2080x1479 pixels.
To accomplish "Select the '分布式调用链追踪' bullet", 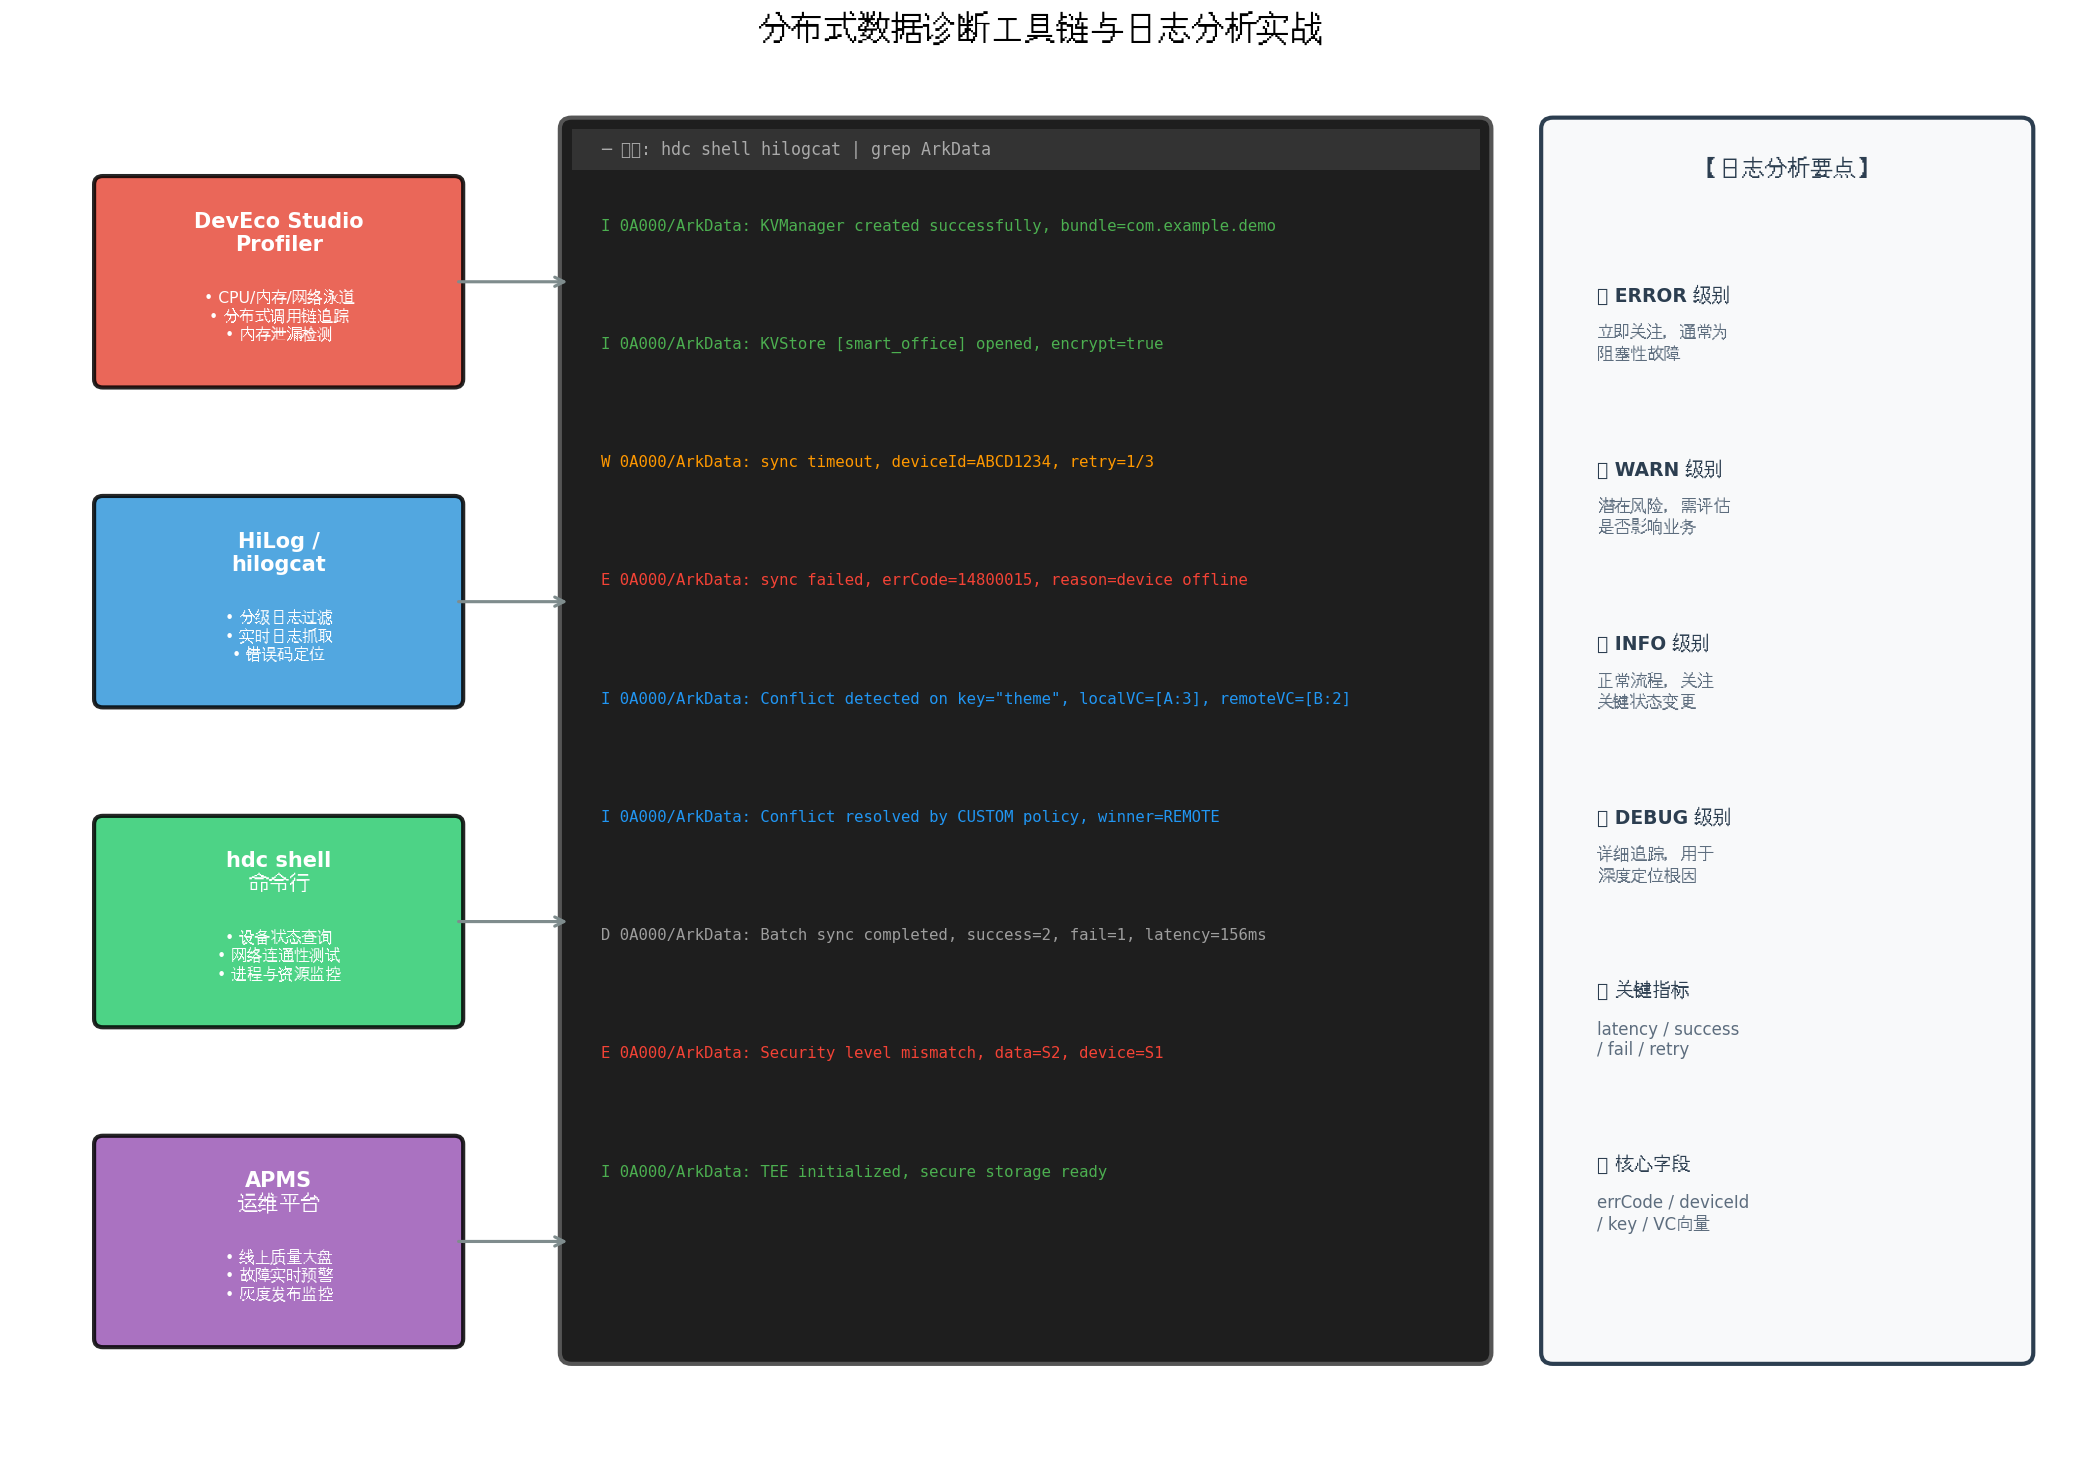I will [279, 316].
